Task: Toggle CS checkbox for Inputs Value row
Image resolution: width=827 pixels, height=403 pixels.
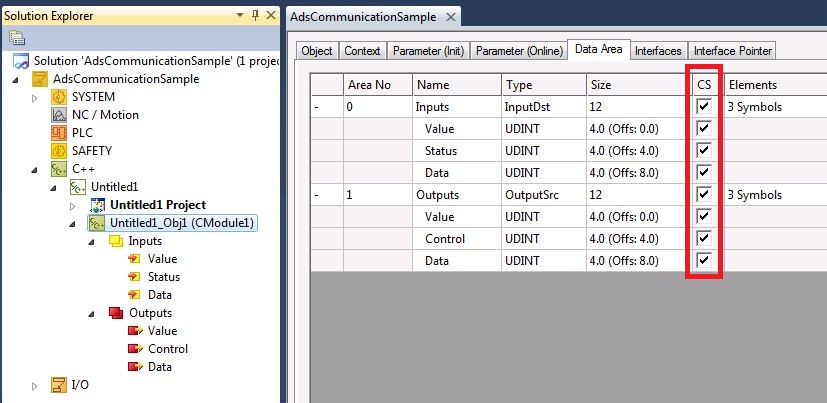Action: click(x=704, y=129)
